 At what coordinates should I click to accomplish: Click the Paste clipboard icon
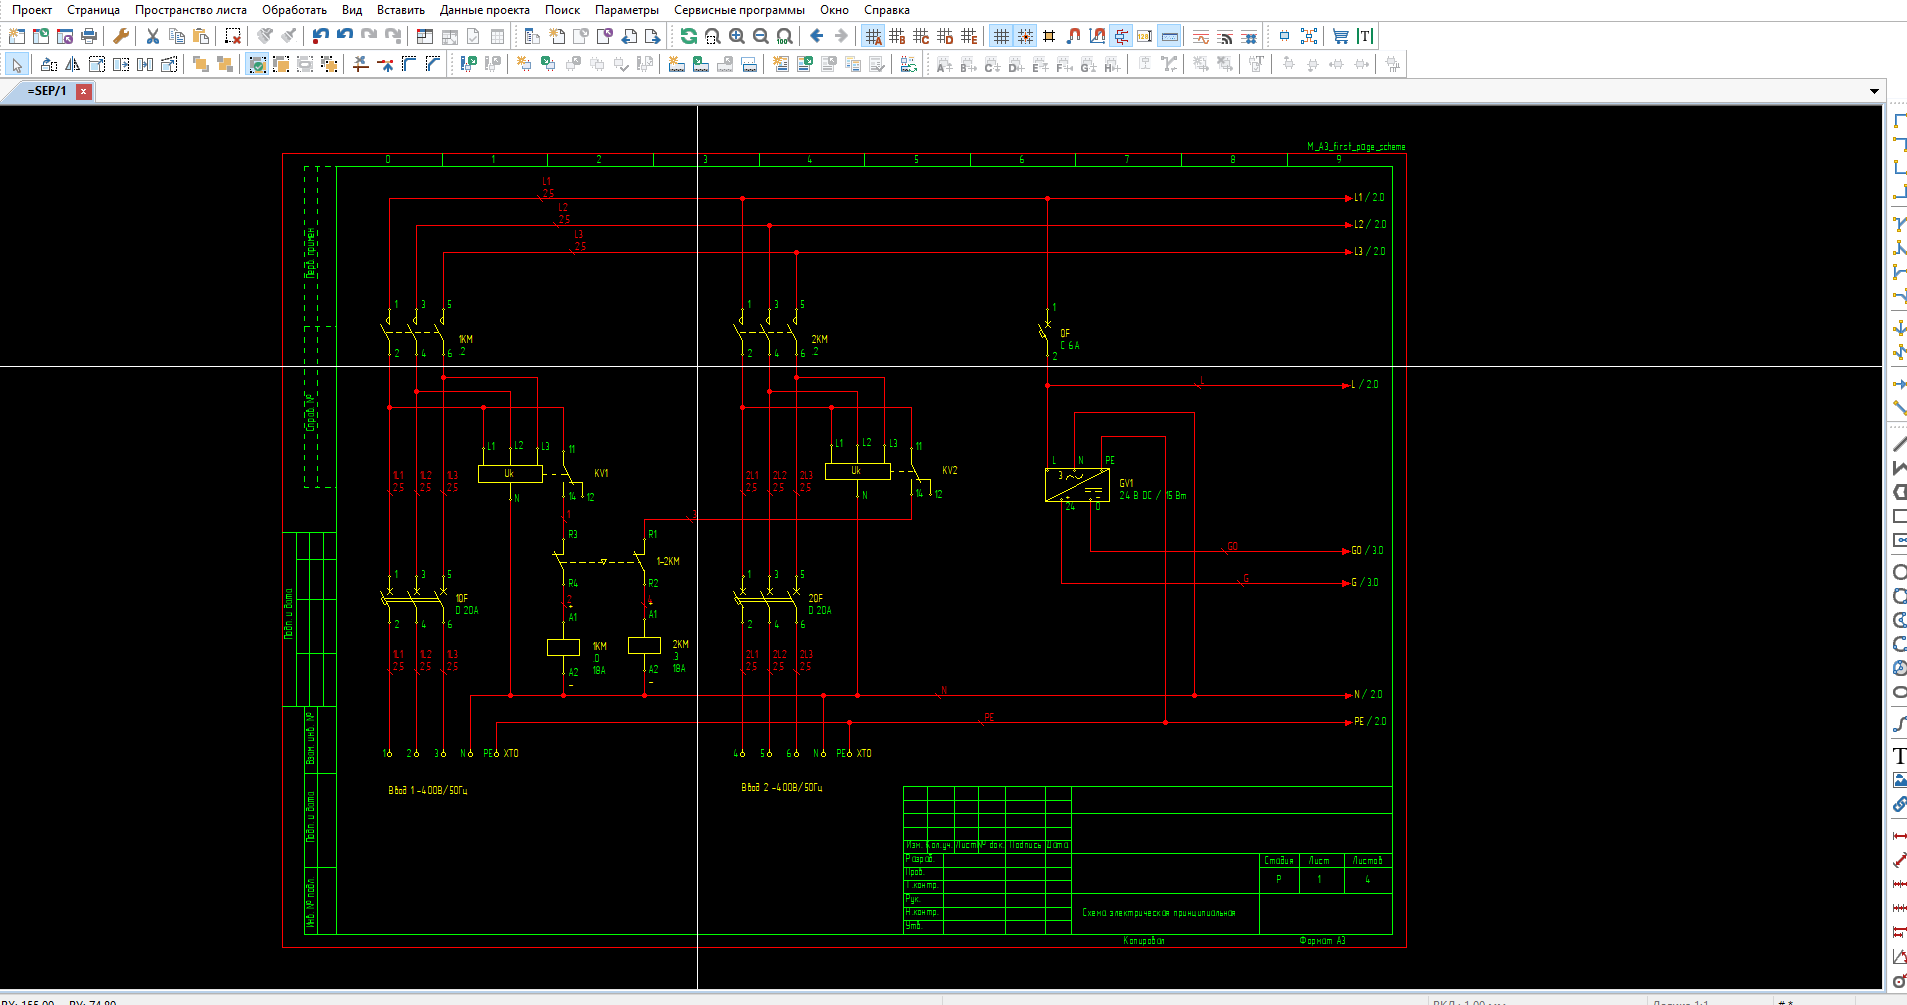click(201, 36)
